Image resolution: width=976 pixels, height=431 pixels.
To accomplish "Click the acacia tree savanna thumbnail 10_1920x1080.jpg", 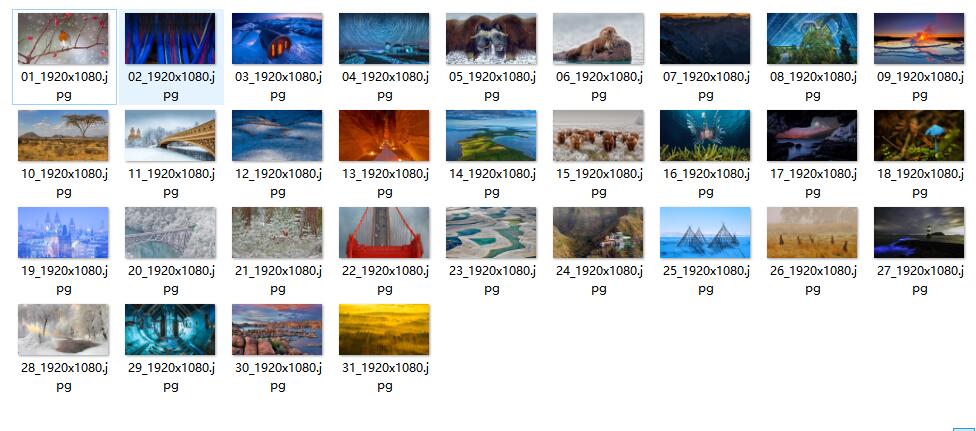I will coord(63,136).
